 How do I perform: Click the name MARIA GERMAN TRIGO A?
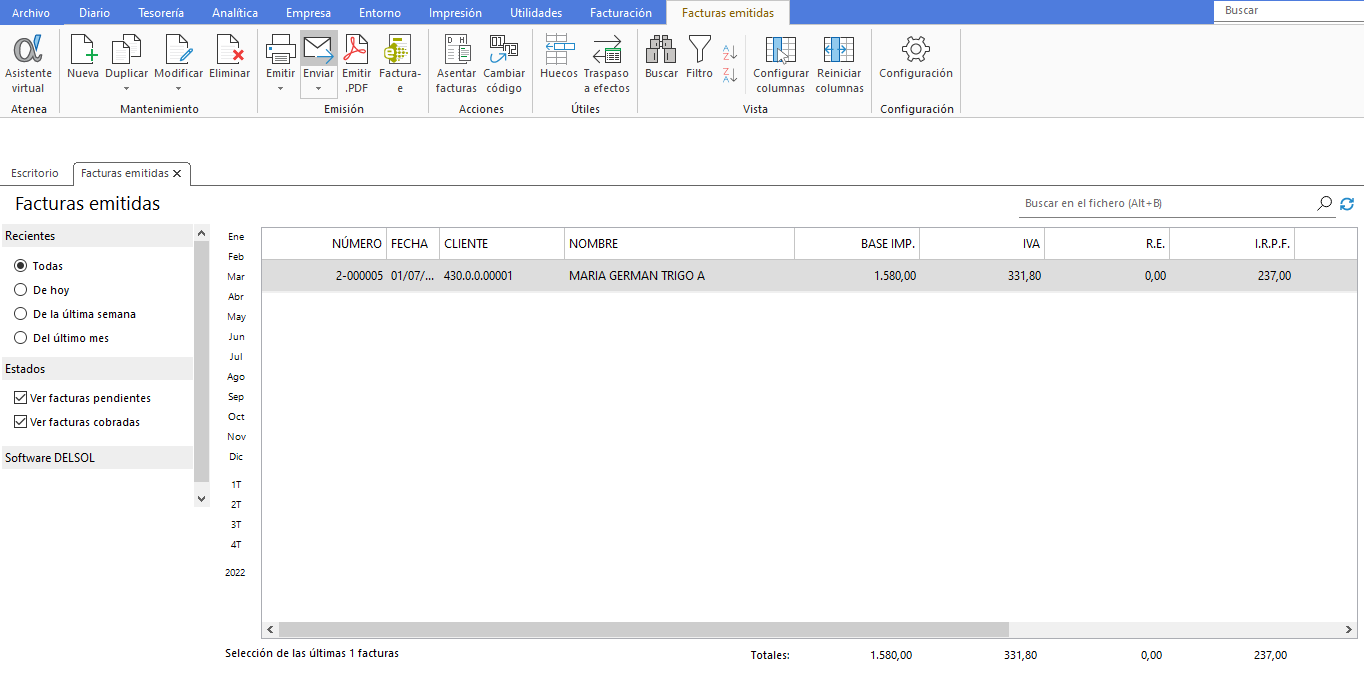click(x=637, y=276)
